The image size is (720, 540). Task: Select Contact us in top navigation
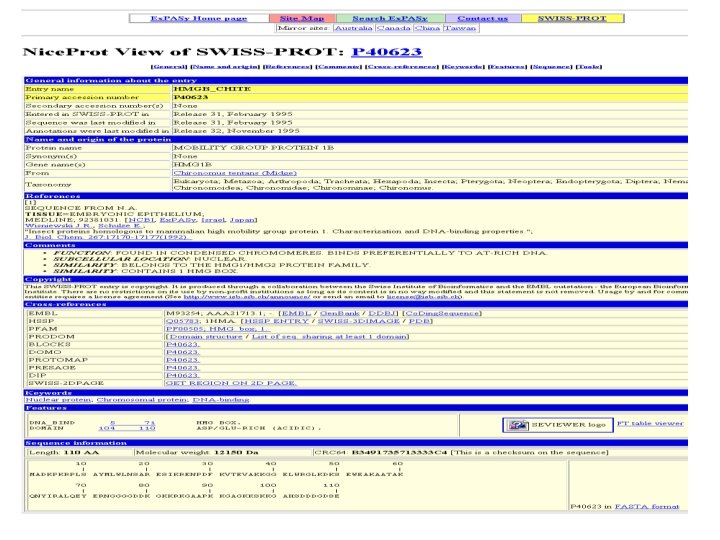point(483,18)
